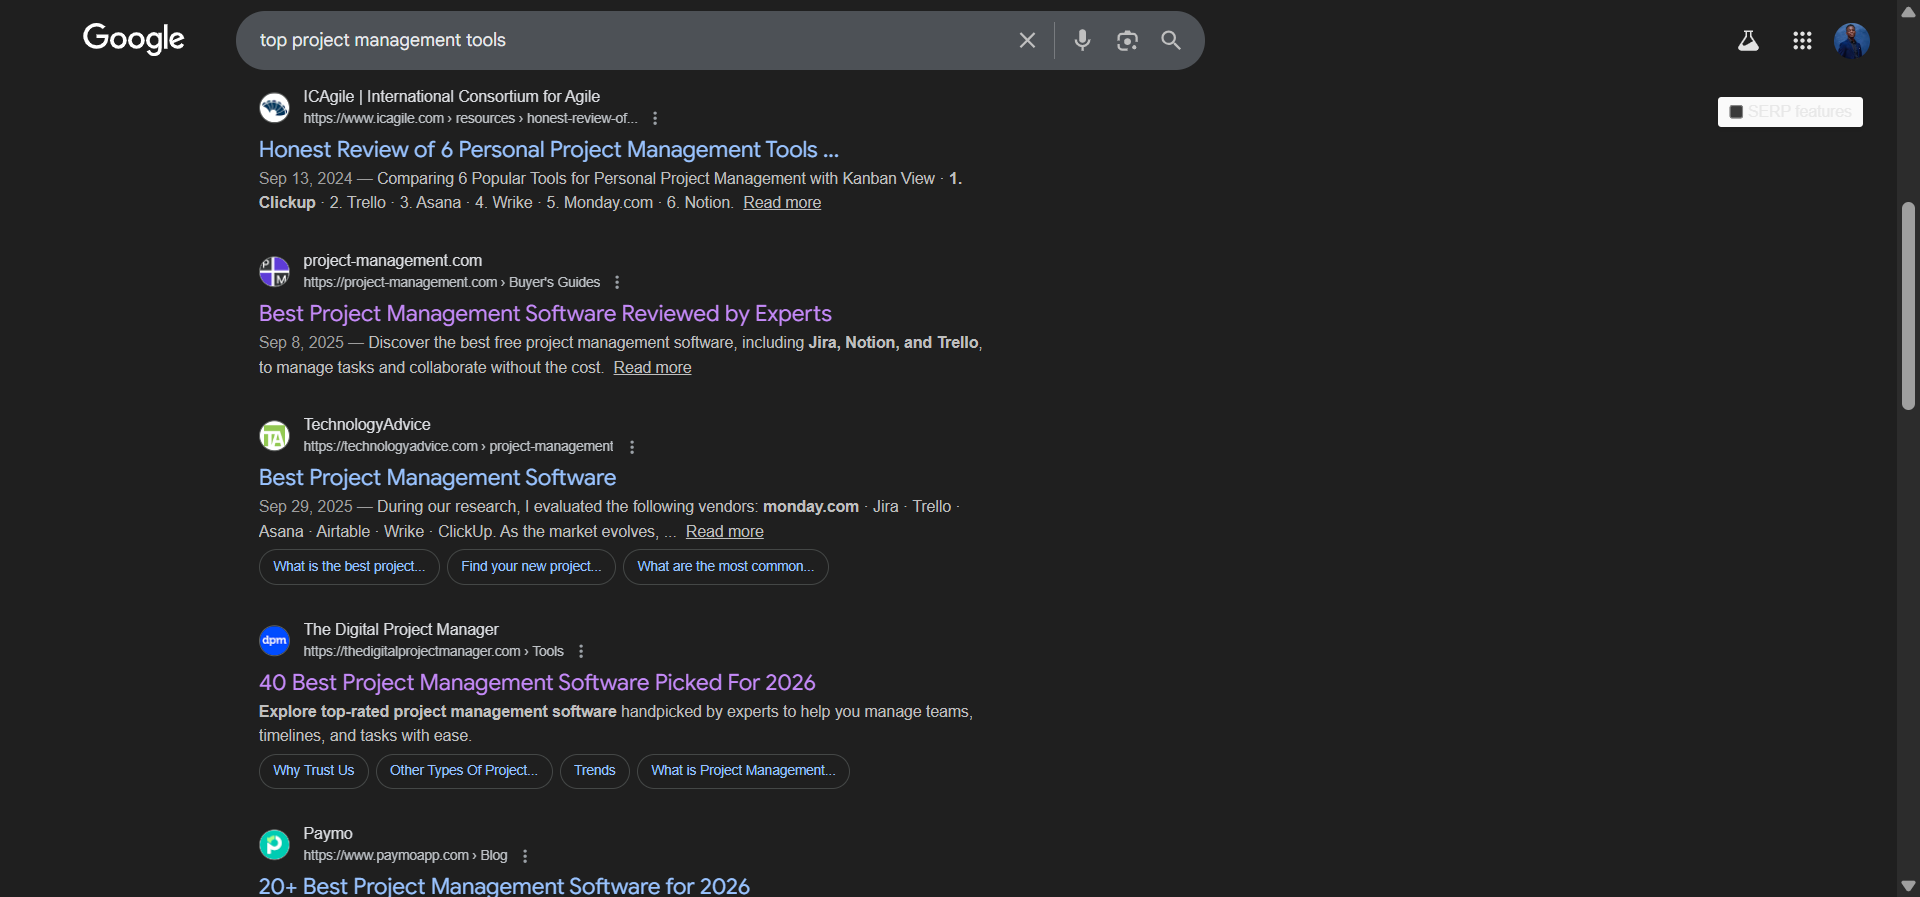Open search by image lens icon
Image resolution: width=1920 pixels, height=897 pixels.
point(1127,40)
